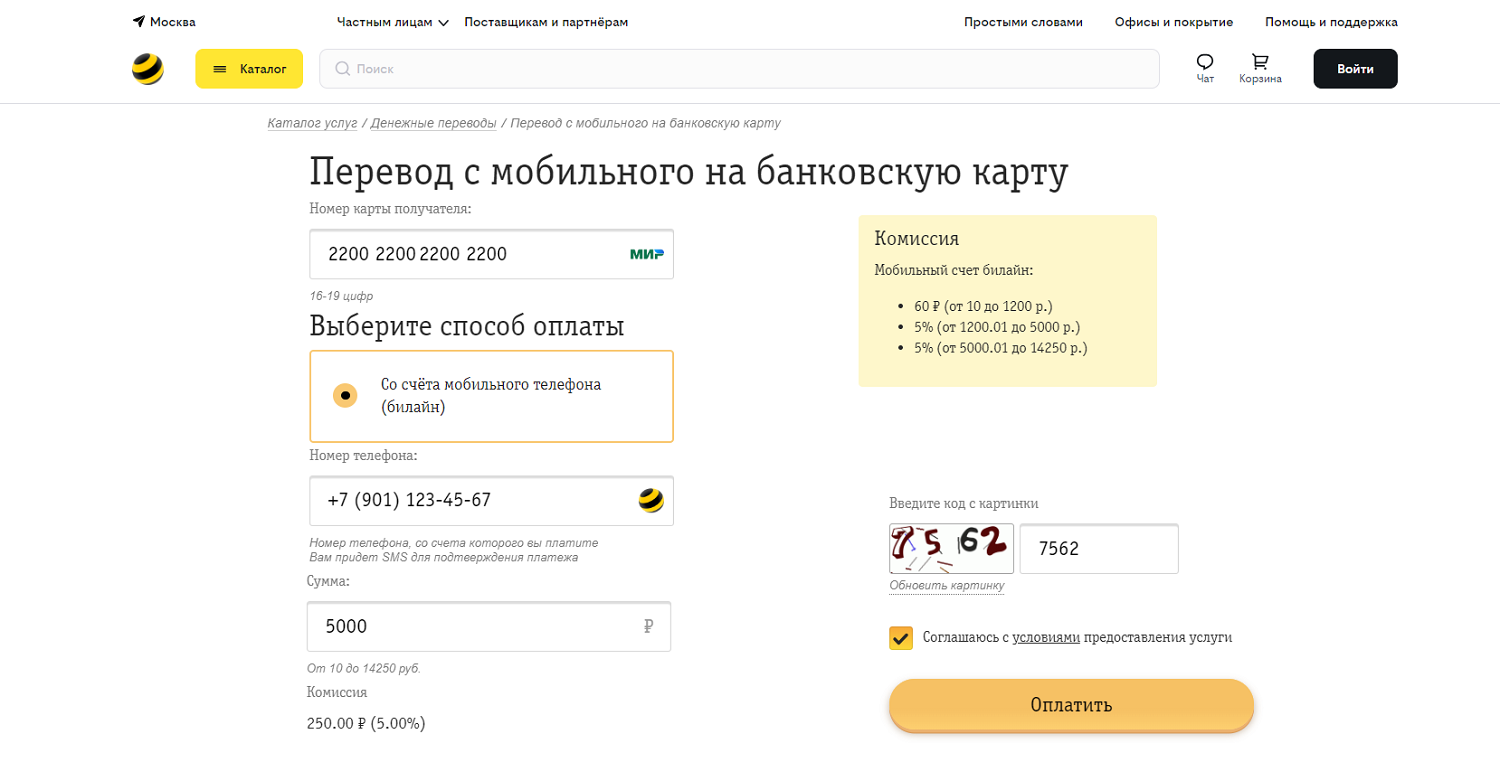Open the Чат chat icon
1500x781 pixels.
tap(1205, 68)
